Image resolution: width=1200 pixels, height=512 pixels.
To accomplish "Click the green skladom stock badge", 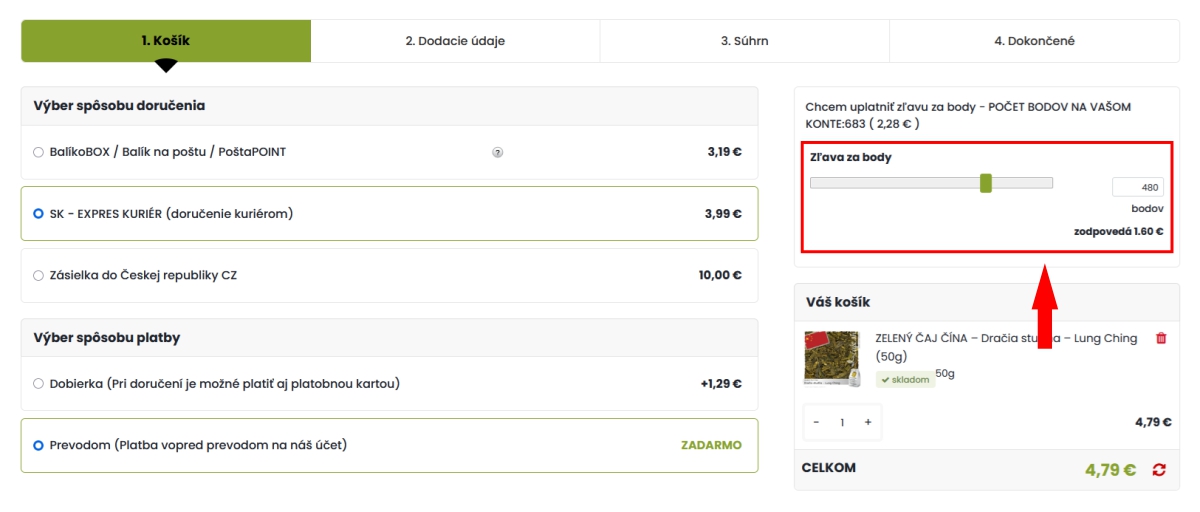I will [905, 380].
